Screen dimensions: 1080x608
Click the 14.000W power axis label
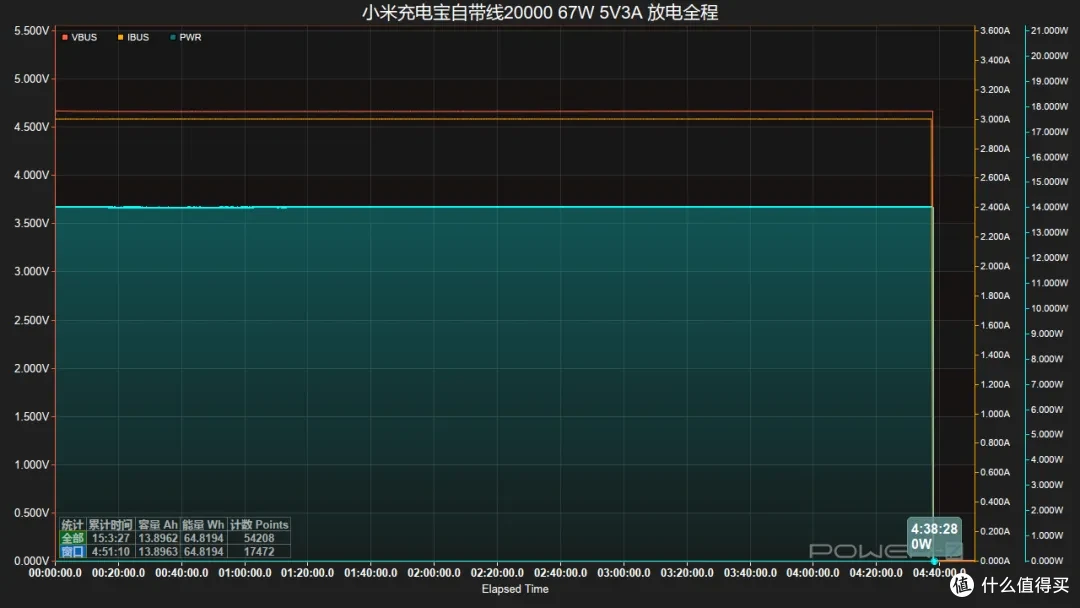1050,207
